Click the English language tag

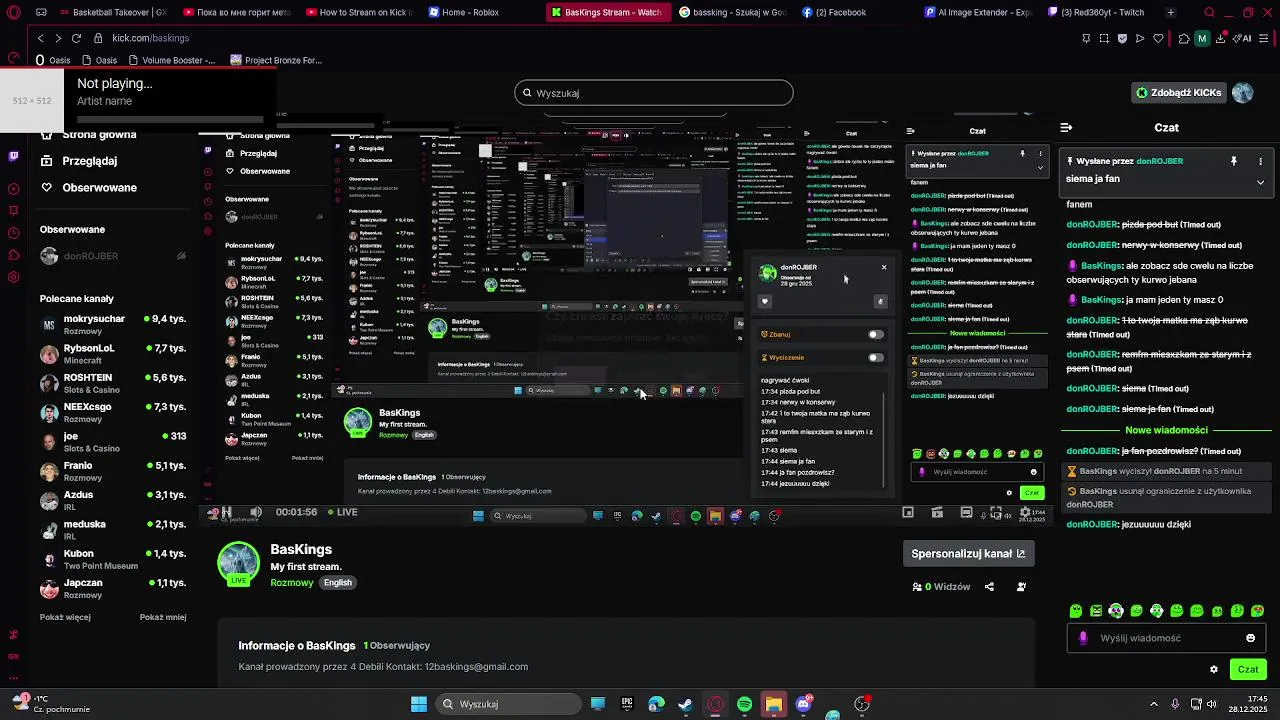(x=338, y=582)
